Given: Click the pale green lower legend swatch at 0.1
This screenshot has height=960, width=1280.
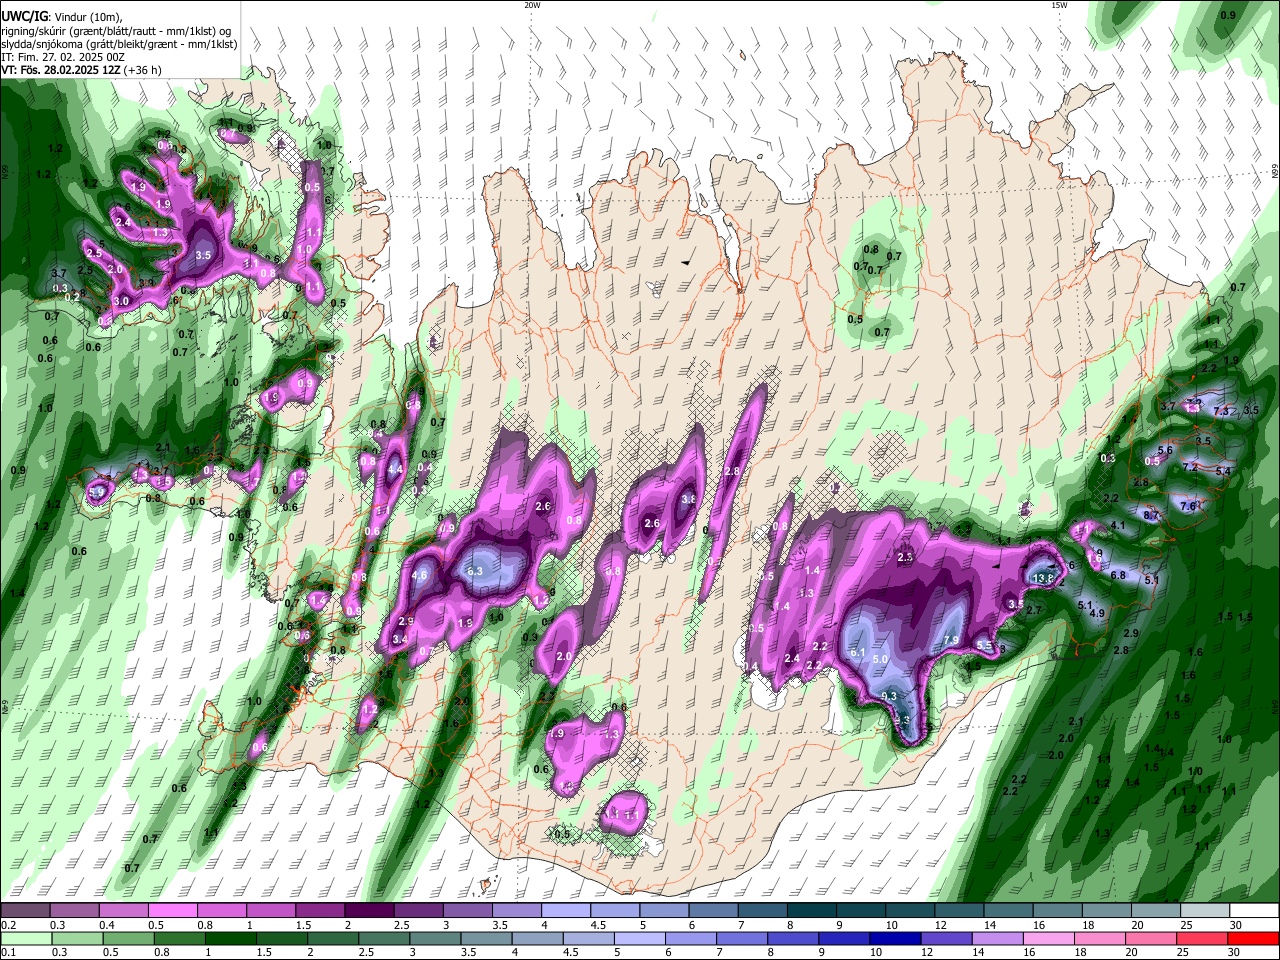Looking at the screenshot, I should [25, 938].
